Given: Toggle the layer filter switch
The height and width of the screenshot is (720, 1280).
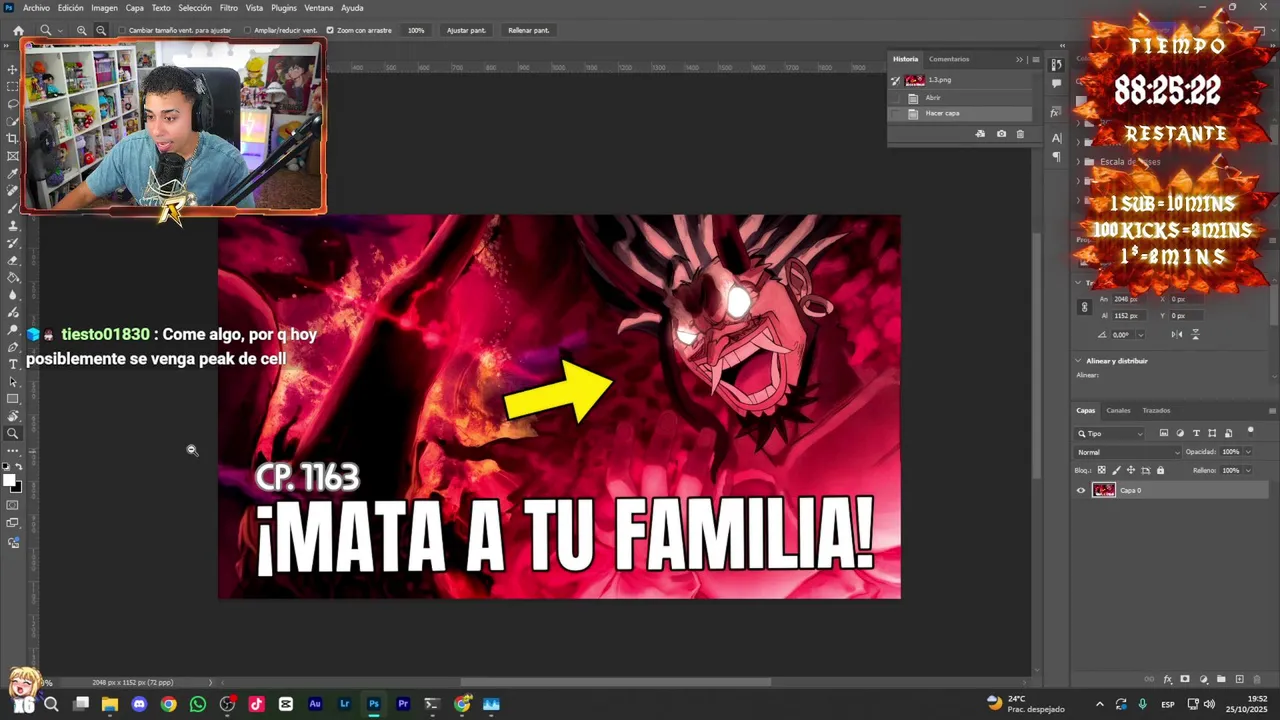Looking at the screenshot, I should [1250, 432].
